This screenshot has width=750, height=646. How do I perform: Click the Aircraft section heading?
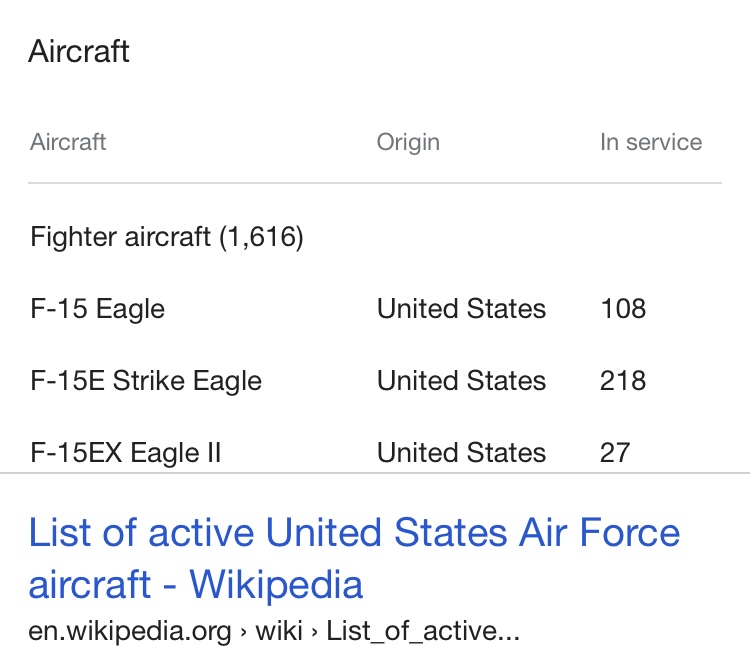[79, 51]
